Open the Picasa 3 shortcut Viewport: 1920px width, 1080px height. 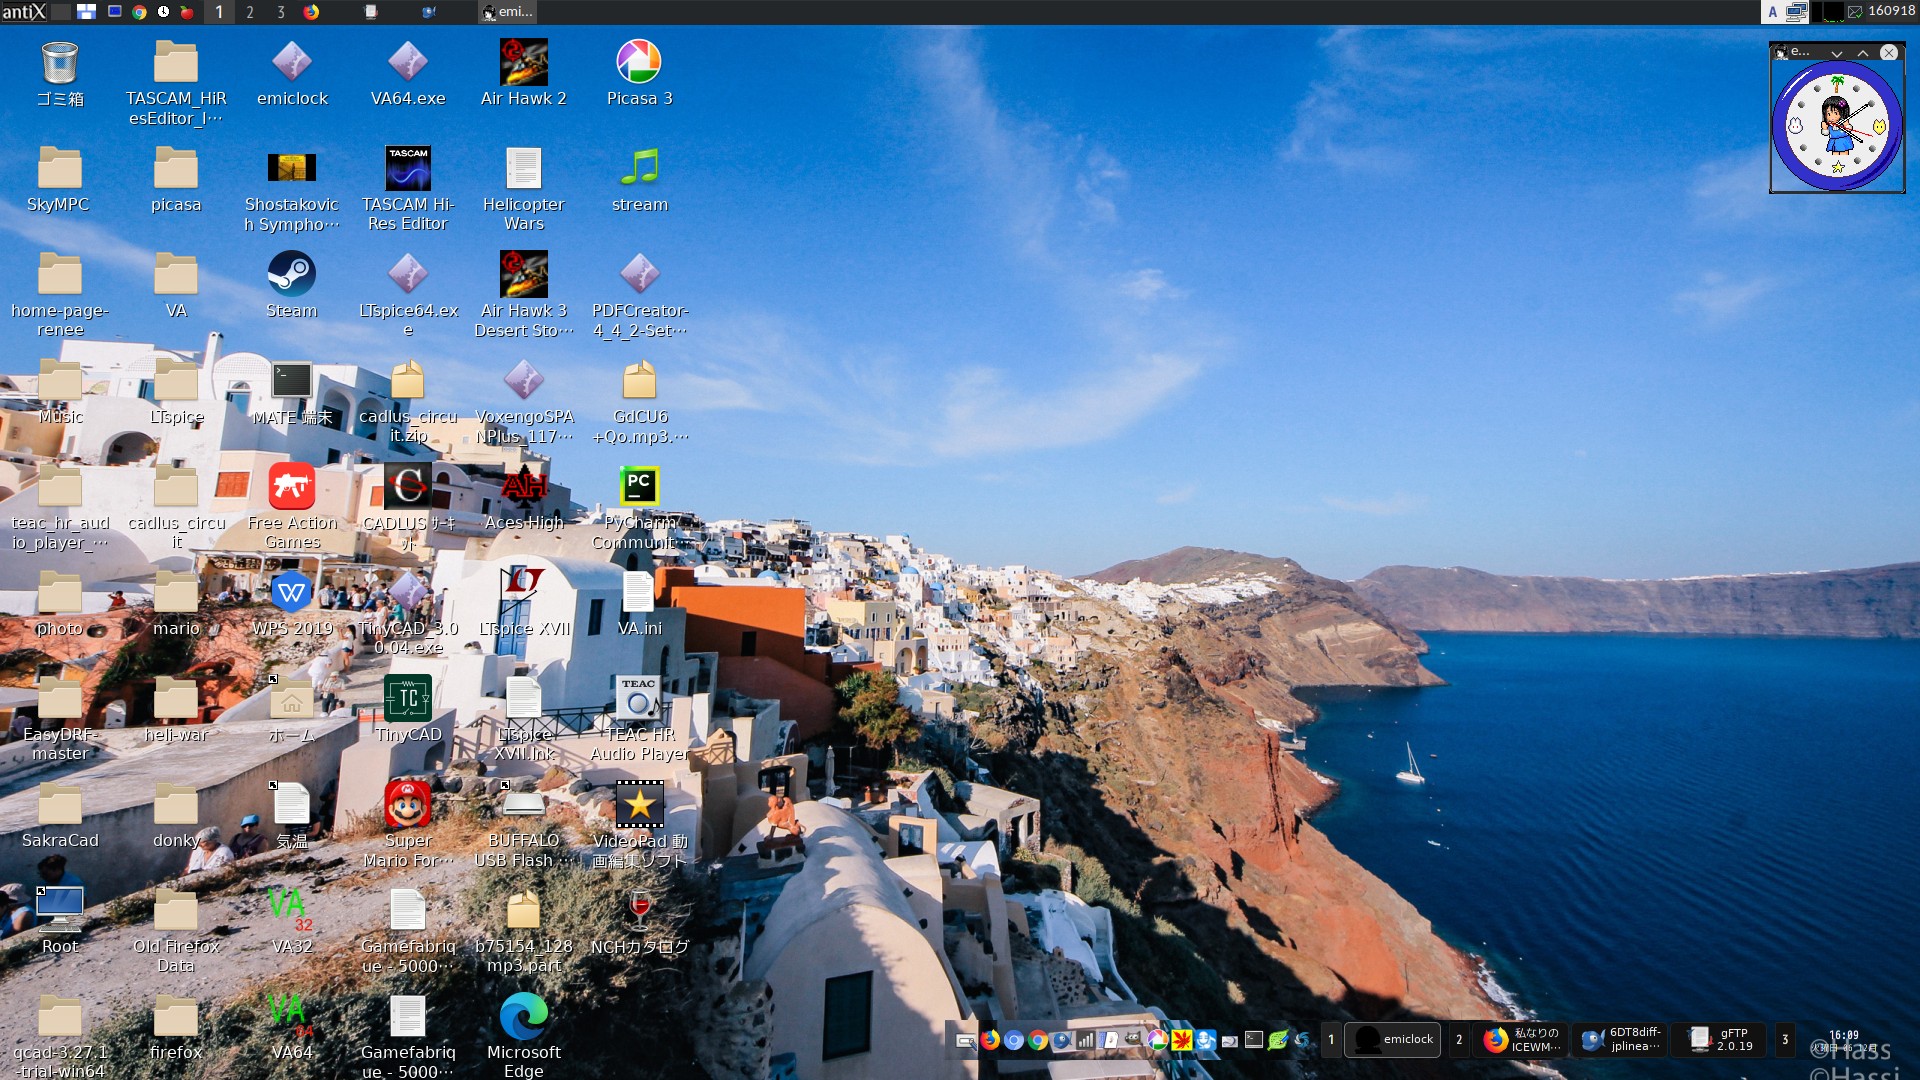click(639, 62)
